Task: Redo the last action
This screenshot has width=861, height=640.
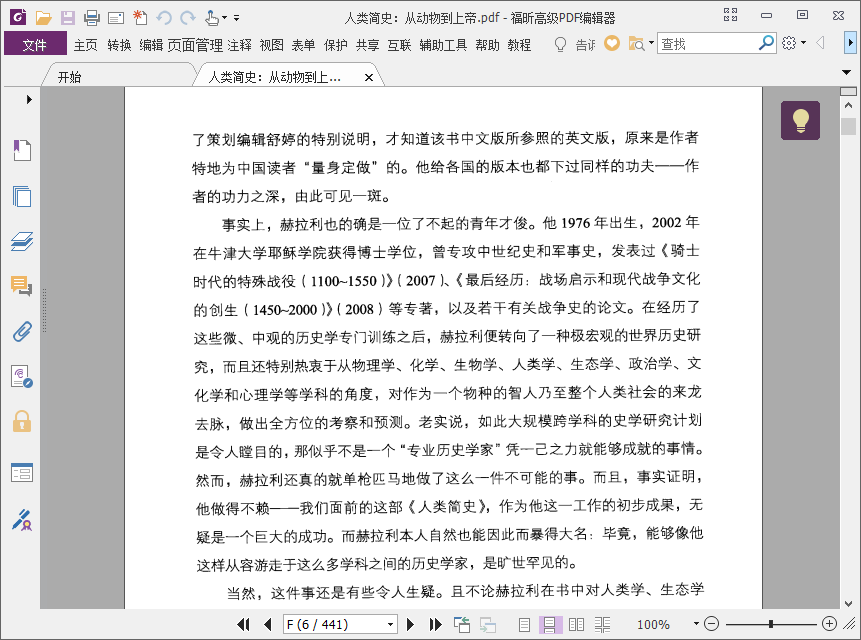Action: click(x=188, y=18)
